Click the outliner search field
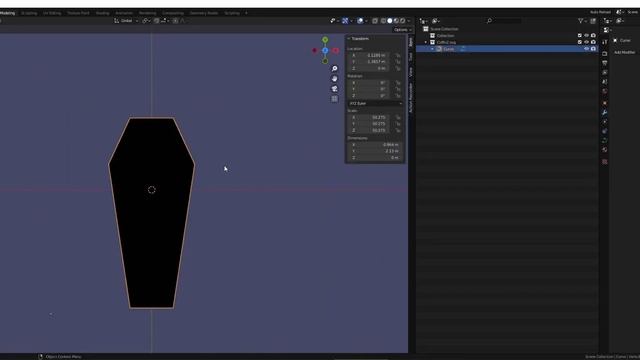Viewport: 640px width, 360px height. coord(504,21)
